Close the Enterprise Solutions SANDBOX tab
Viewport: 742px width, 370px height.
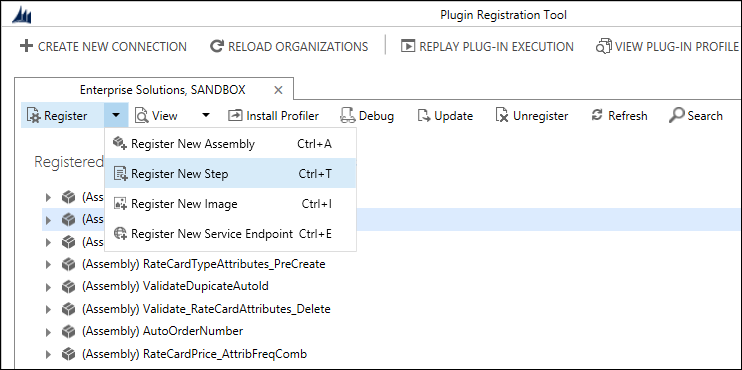pyautogui.click(x=279, y=90)
